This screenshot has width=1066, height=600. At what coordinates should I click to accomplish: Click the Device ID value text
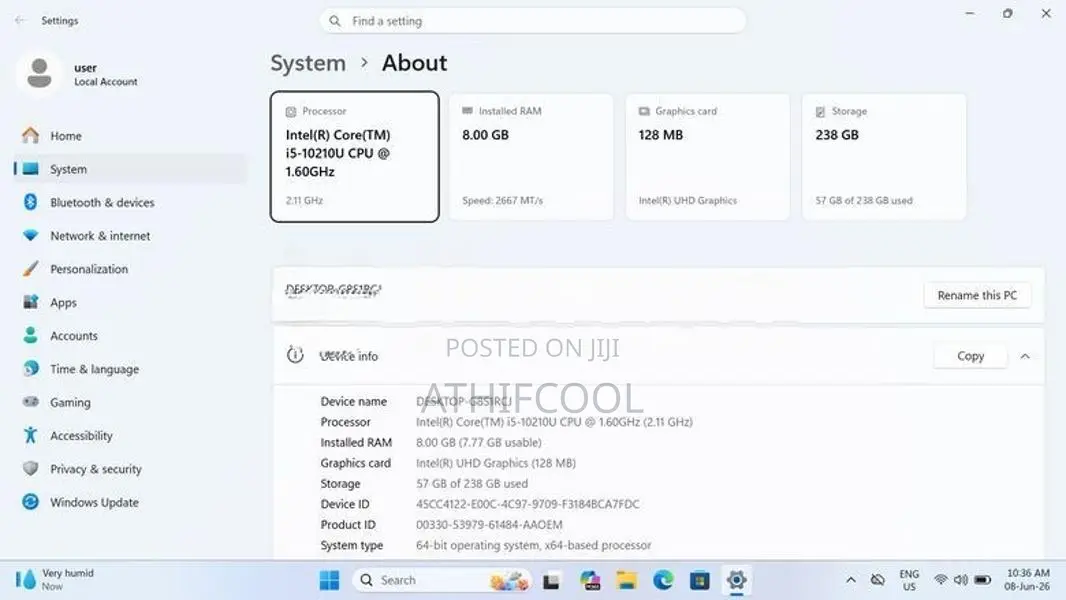click(x=528, y=504)
